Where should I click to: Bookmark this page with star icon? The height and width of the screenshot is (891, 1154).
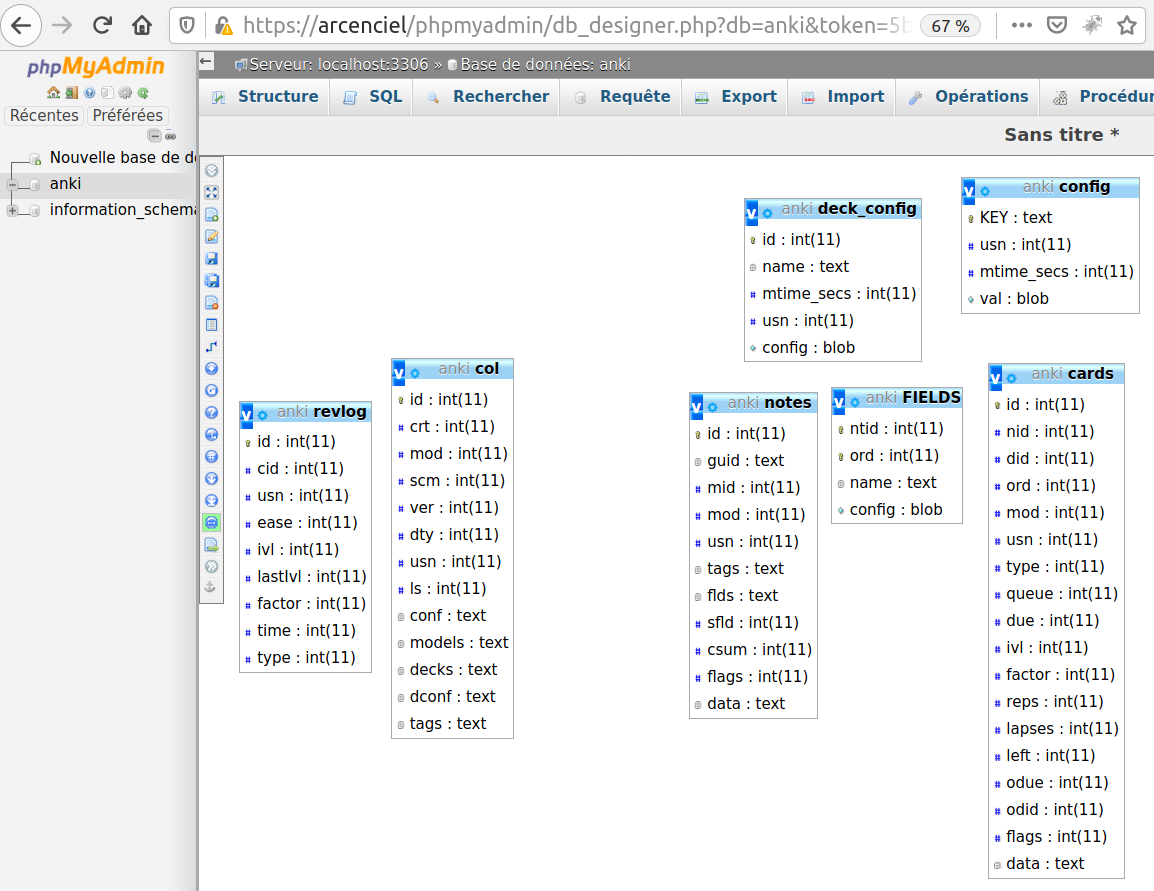tap(1127, 26)
